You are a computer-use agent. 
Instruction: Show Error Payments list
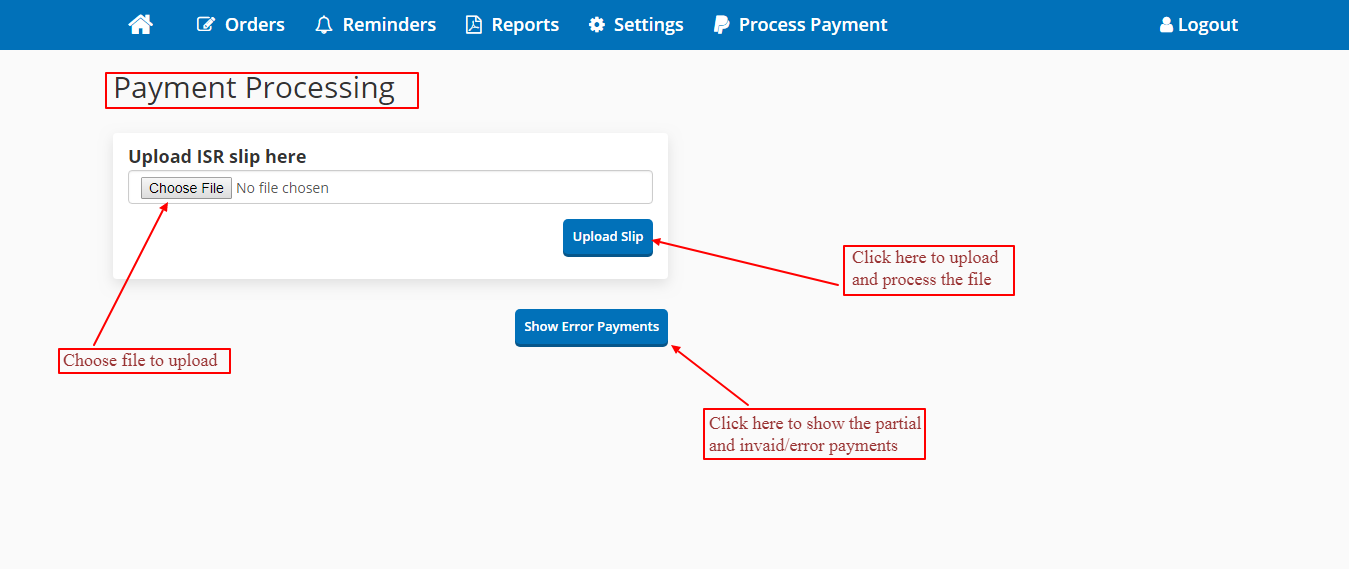pos(591,327)
